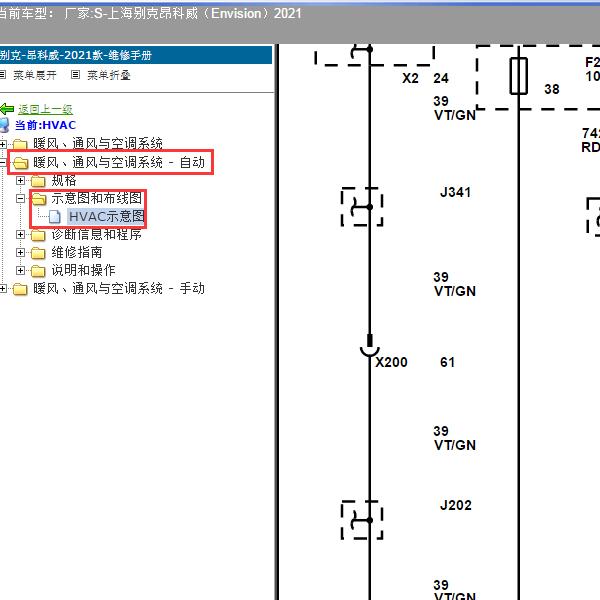Select 示意图和布线图 tree item
600x600 pixels.
coord(97,198)
